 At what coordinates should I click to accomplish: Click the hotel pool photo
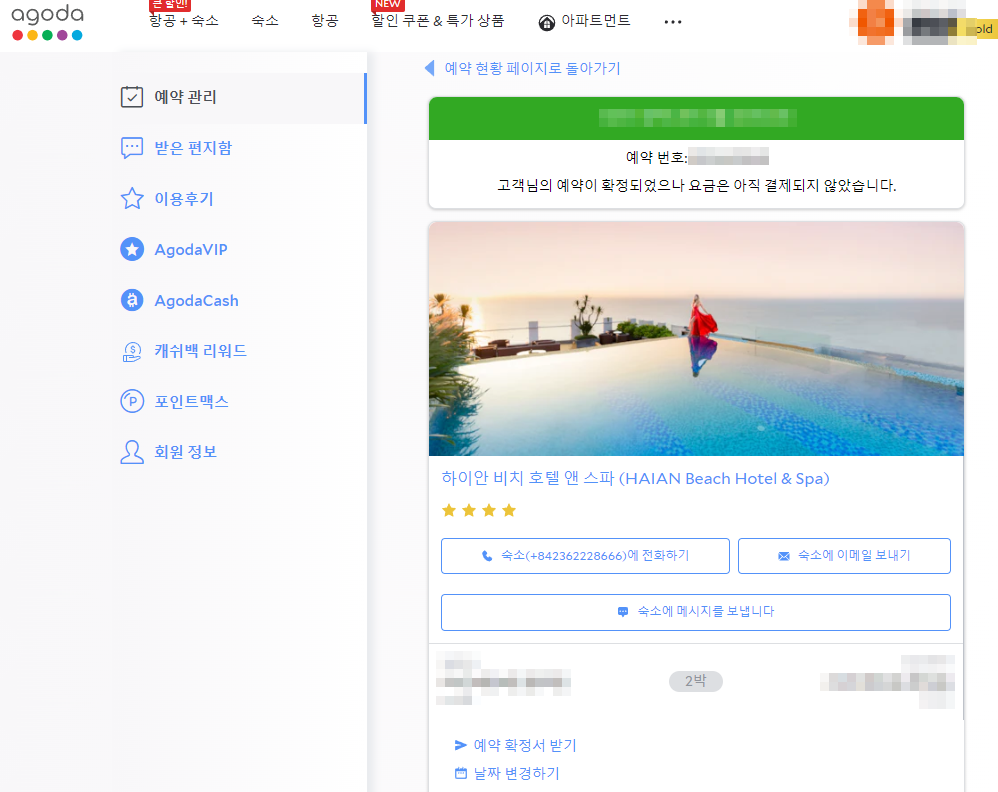(x=696, y=338)
